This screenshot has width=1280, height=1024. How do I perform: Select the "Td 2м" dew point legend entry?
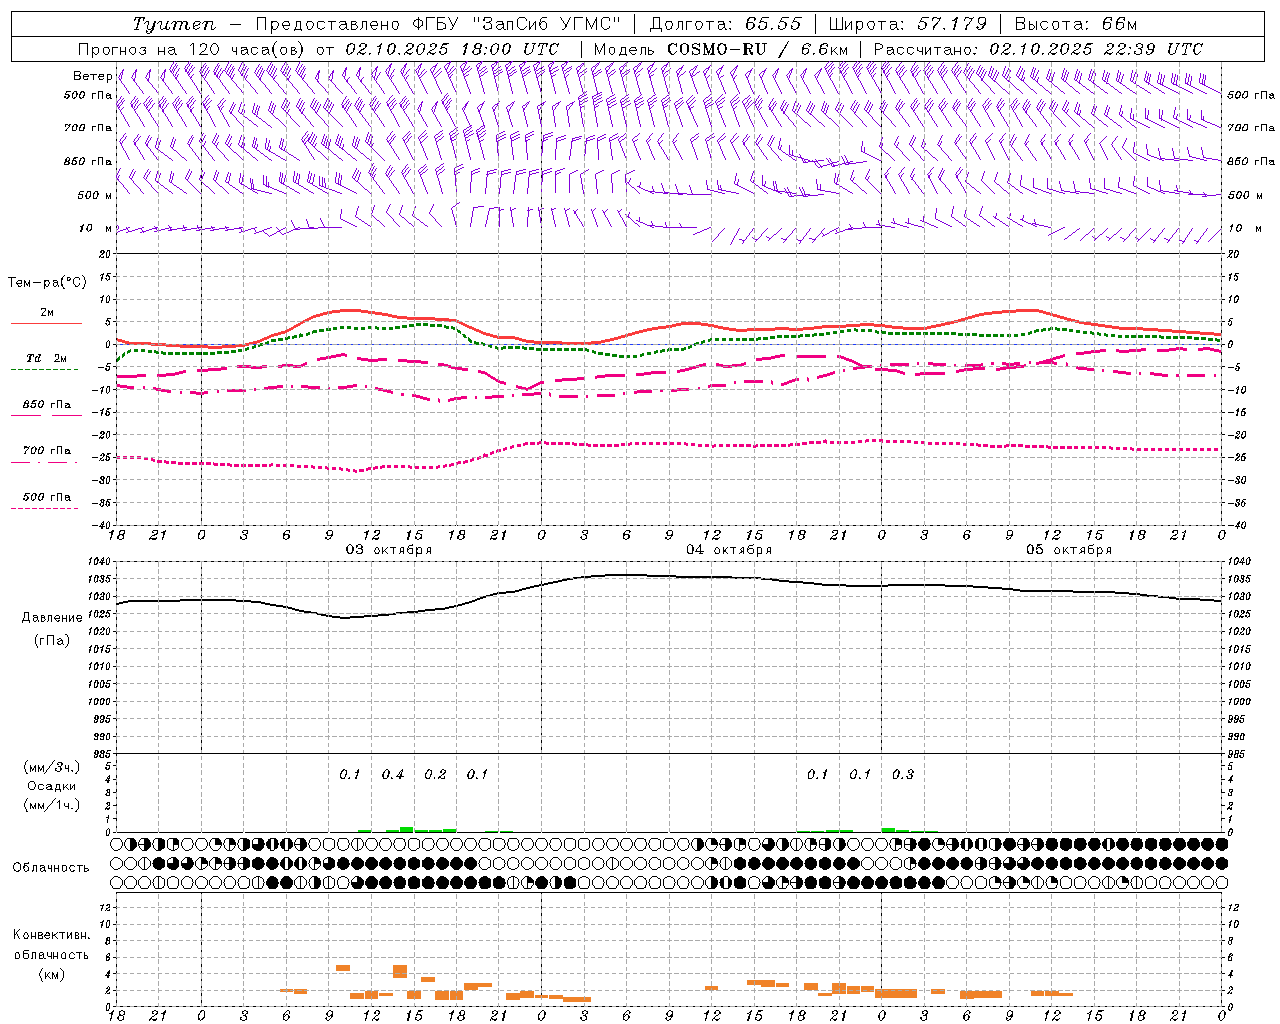[x=46, y=358]
